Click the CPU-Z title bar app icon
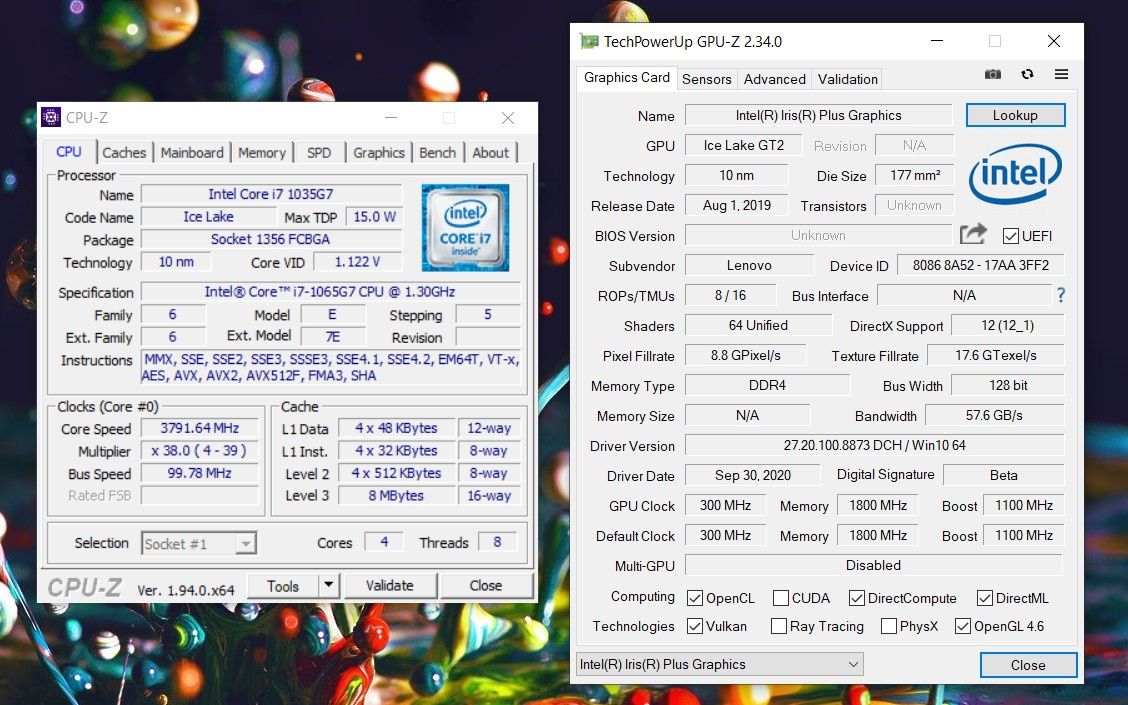Image resolution: width=1128 pixels, height=705 pixels. 51,117
